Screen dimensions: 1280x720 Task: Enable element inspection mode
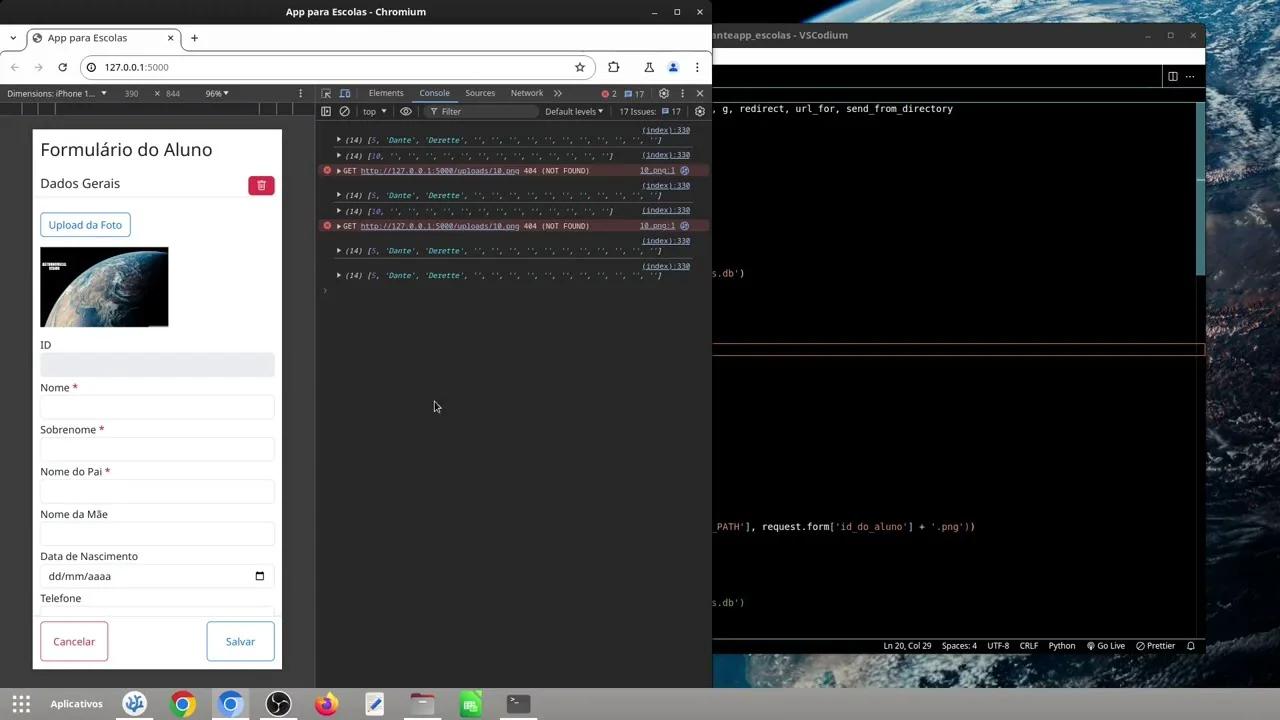coord(326,93)
